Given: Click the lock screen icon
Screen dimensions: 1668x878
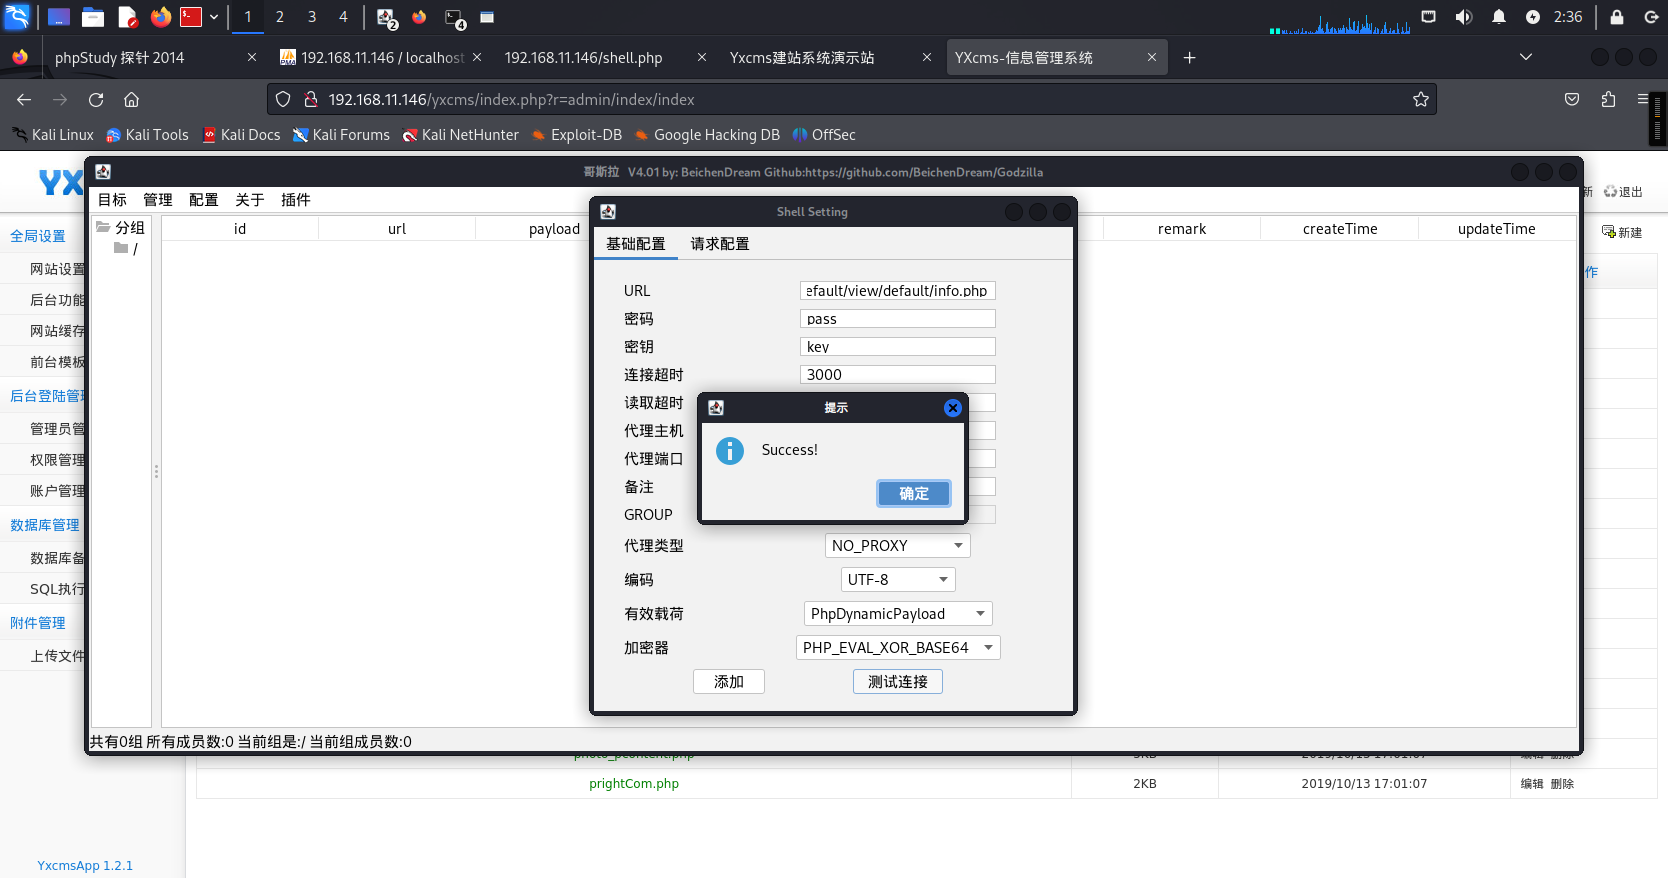Looking at the screenshot, I should tap(1617, 17).
